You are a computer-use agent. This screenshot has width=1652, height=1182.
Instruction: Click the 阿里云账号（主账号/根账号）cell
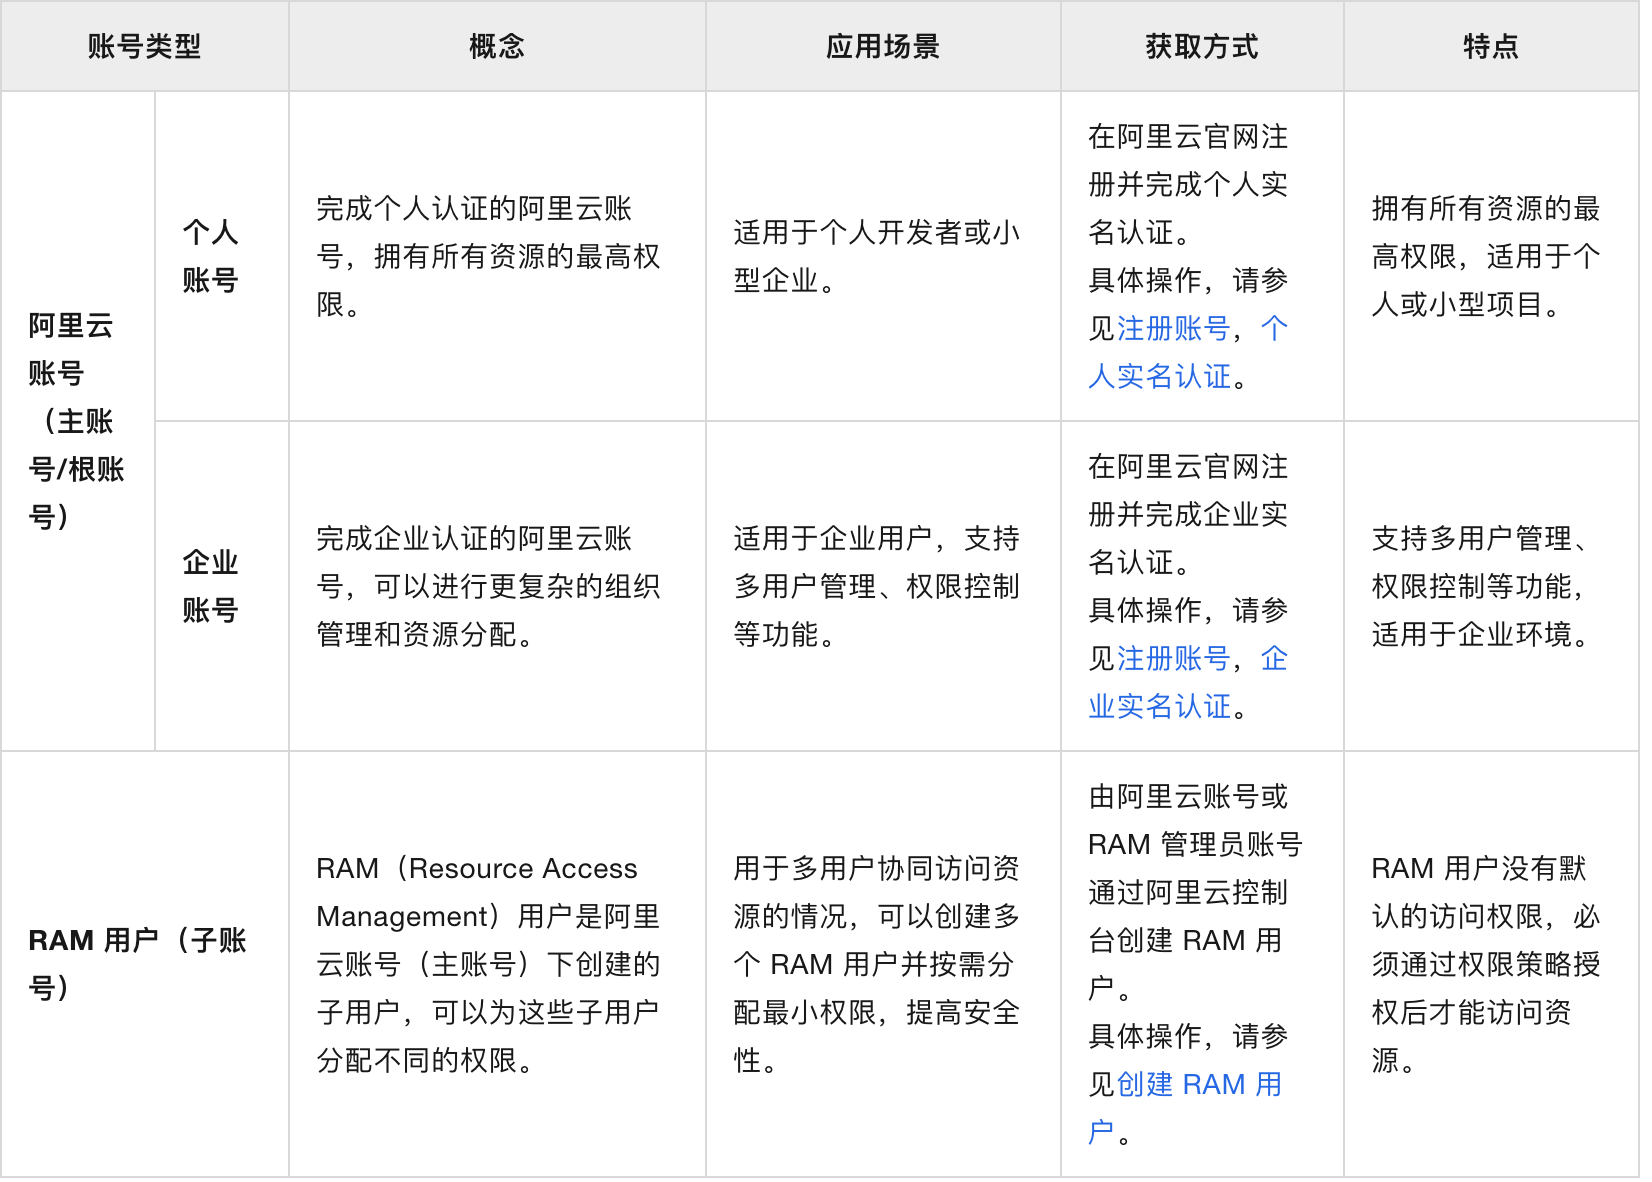tap(78, 421)
